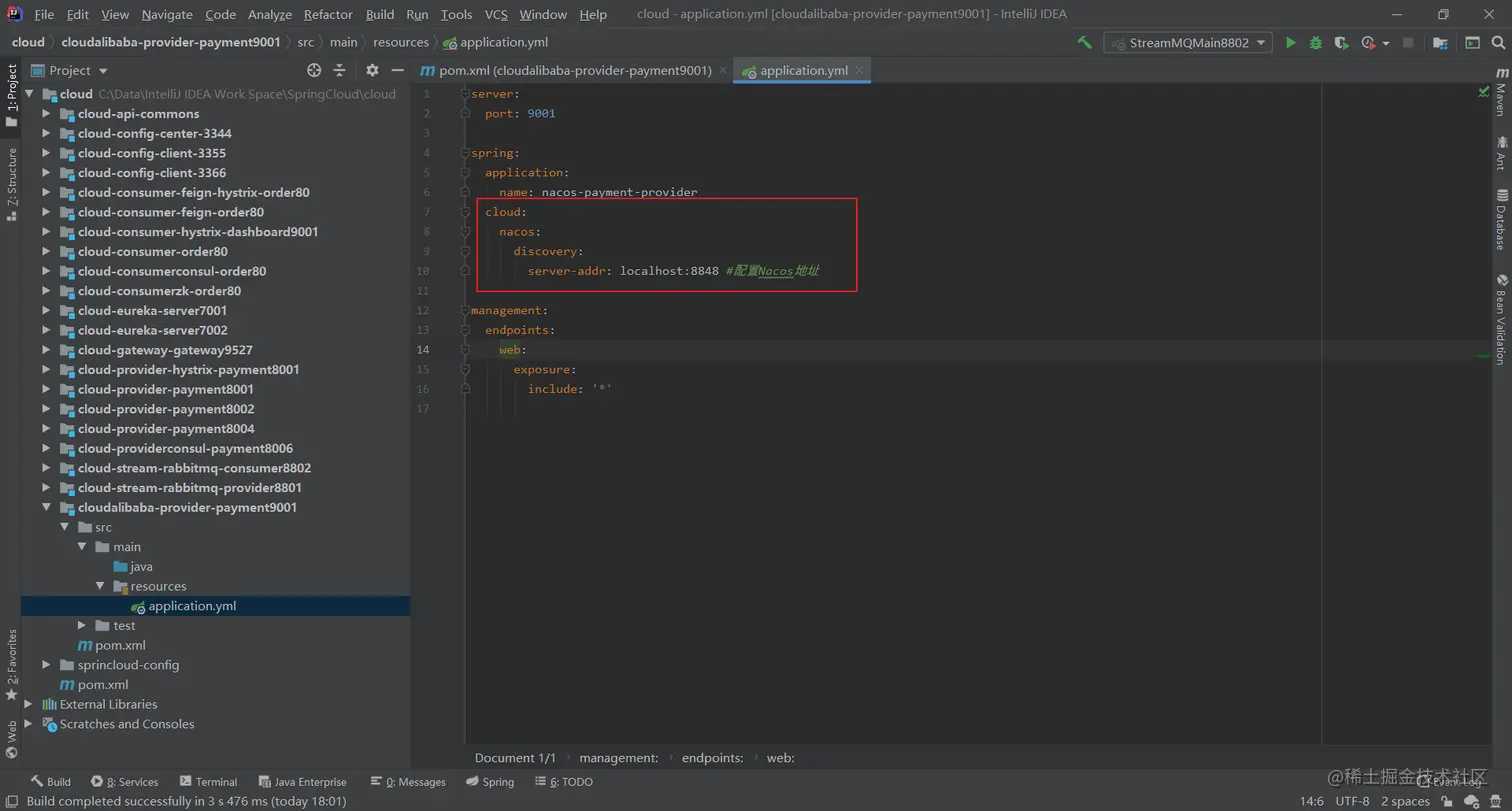The image size is (1512, 811).
Task: Click the cloud settings status icon
Action: click(1470, 801)
